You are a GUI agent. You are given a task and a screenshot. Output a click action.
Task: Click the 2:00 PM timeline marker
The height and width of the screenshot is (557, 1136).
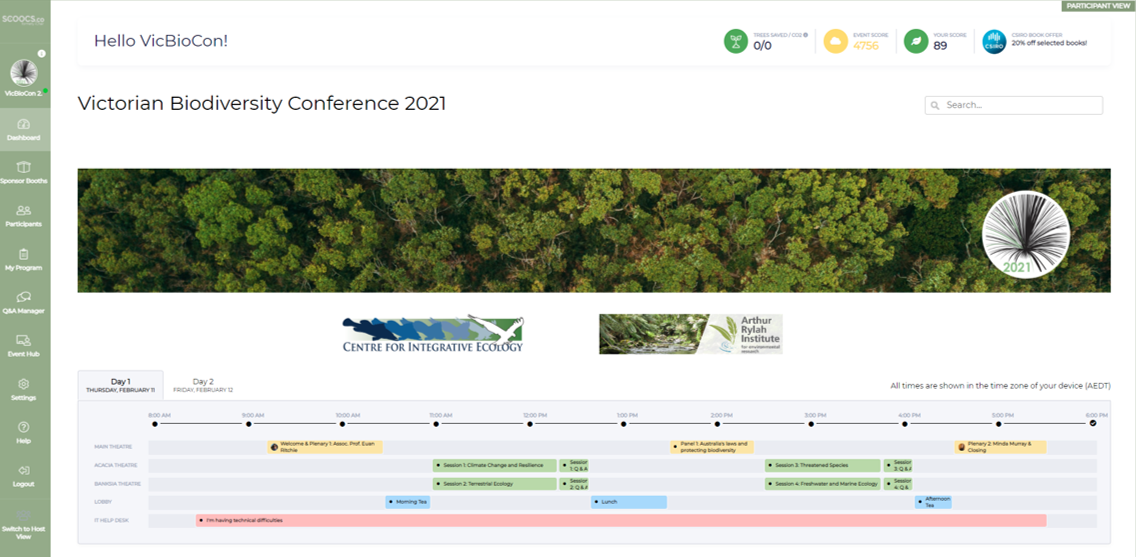point(717,424)
